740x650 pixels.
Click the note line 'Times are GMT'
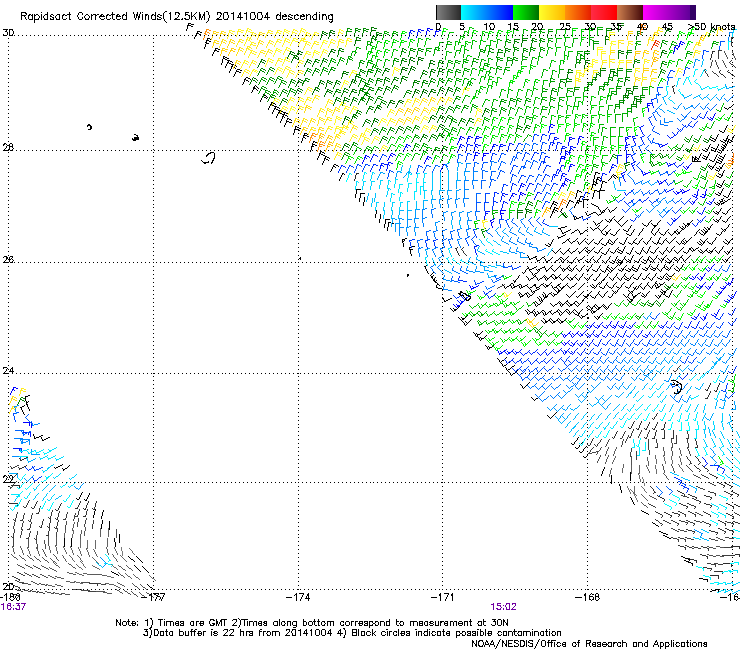192,623
